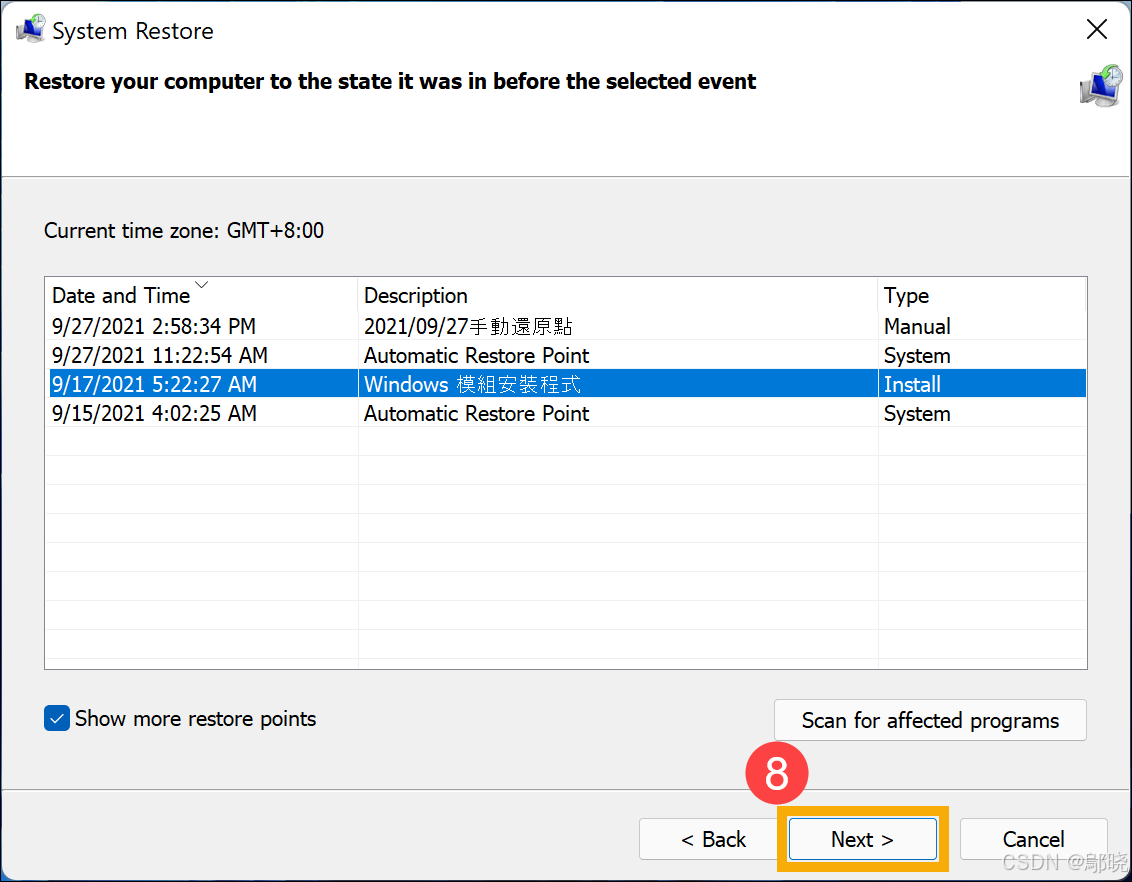Click Scan for affected programs
The image size is (1132, 882).
coord(930,720)
